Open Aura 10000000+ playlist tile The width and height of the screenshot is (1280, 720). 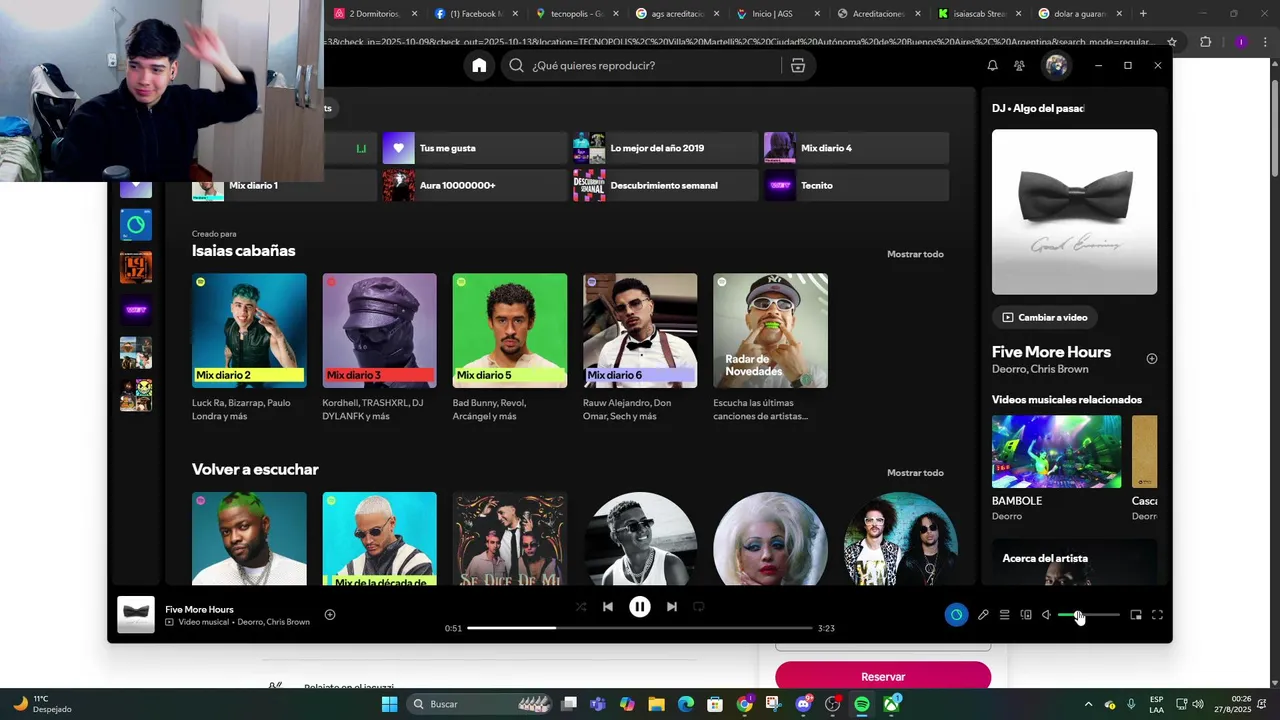tap(475, 185)
